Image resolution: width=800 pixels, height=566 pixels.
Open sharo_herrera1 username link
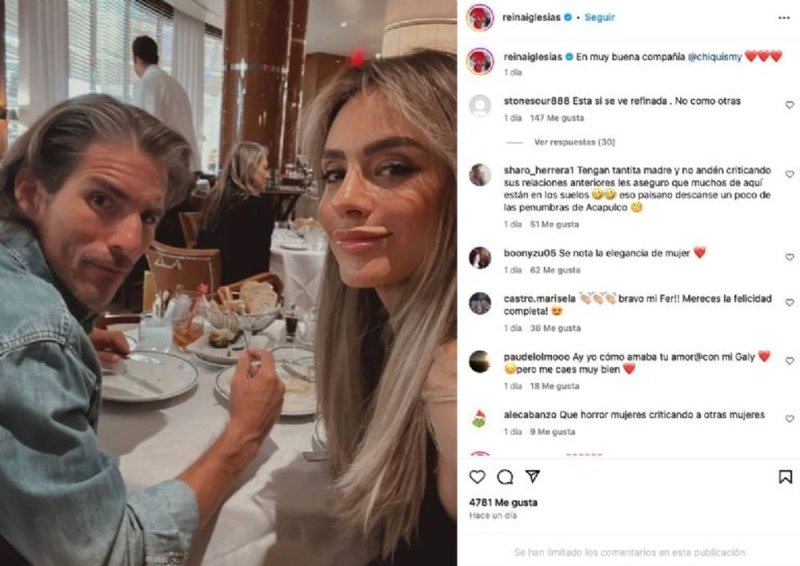pyautogui.click(x=538, y=170)
